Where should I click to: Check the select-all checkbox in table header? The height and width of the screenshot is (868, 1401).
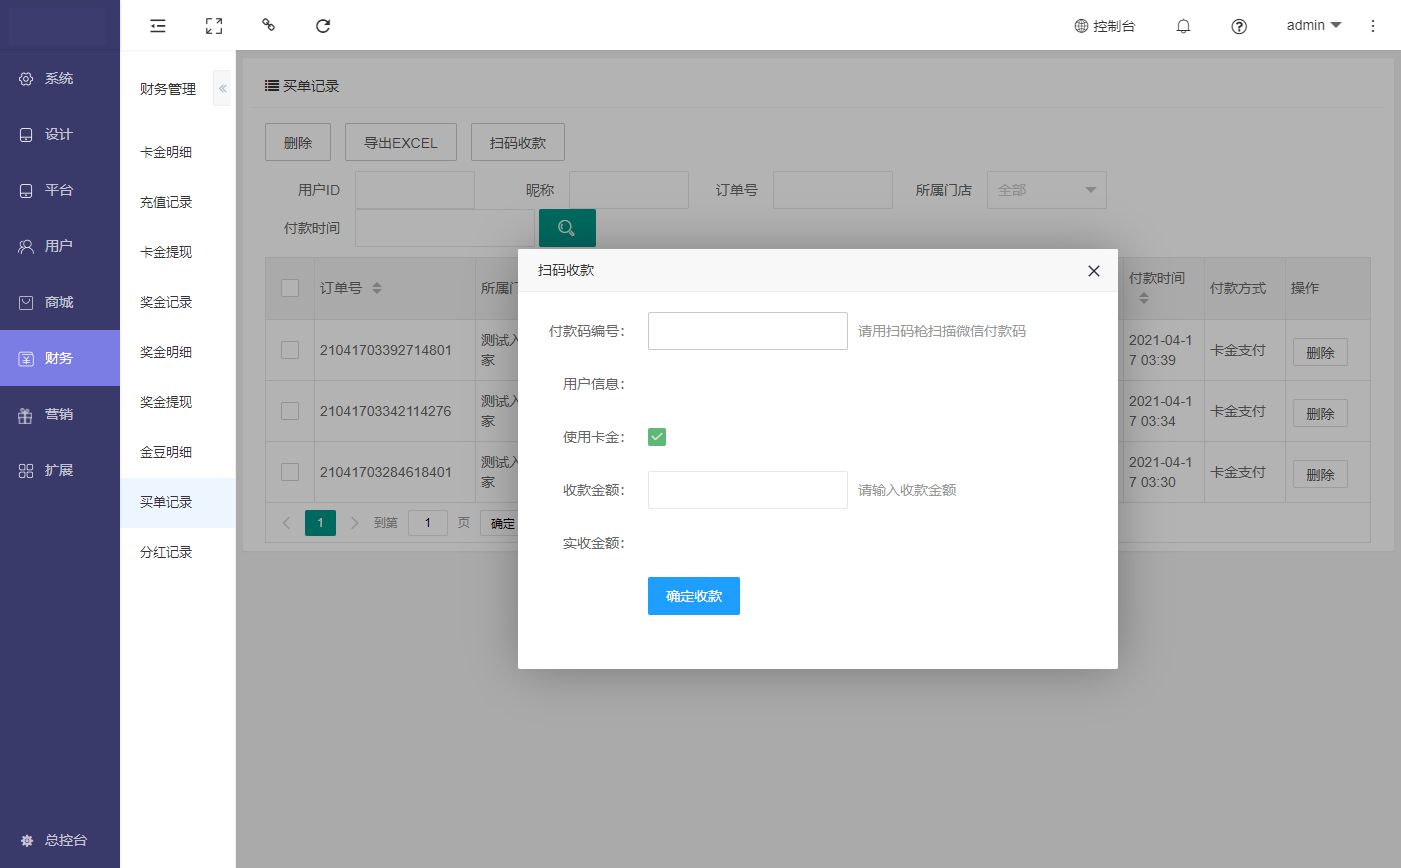290,288
